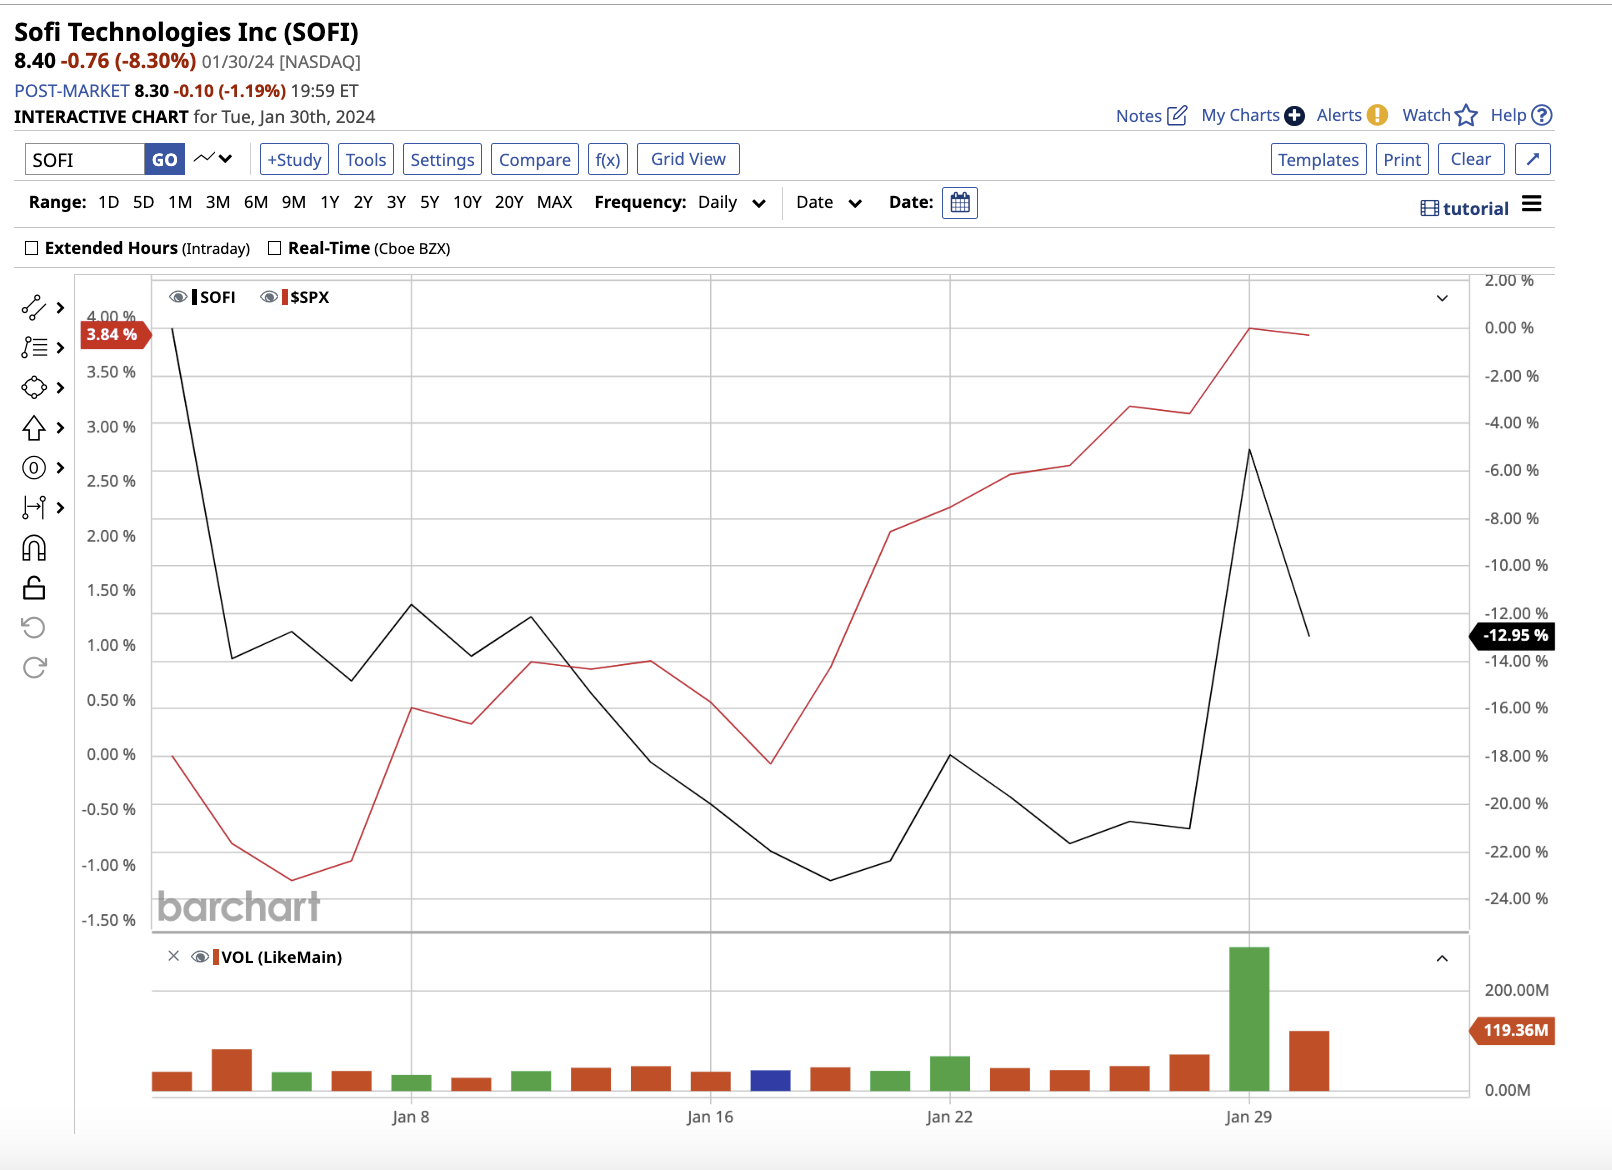Undo the last chart action
The width and height of the screenshot is (1612, 1170).
[34, 627]
